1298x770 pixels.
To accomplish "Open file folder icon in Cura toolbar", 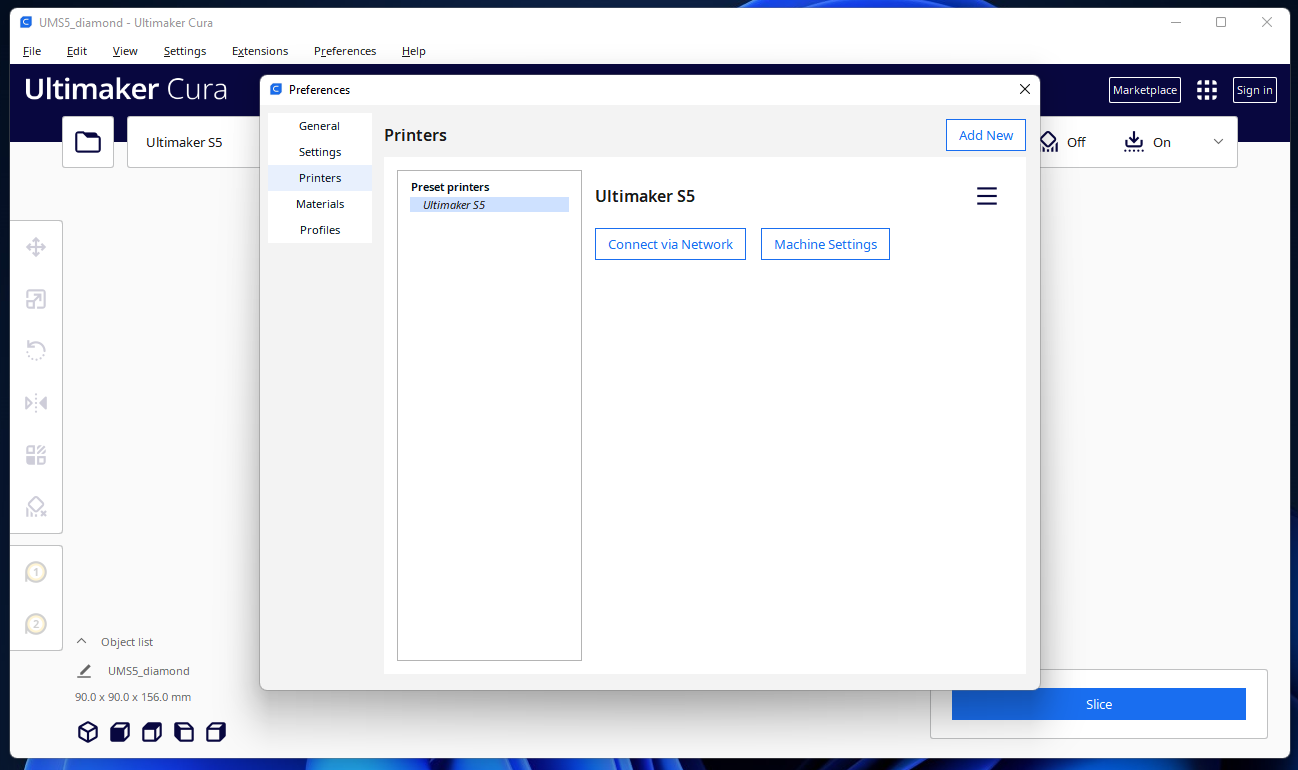I will 88,142.
